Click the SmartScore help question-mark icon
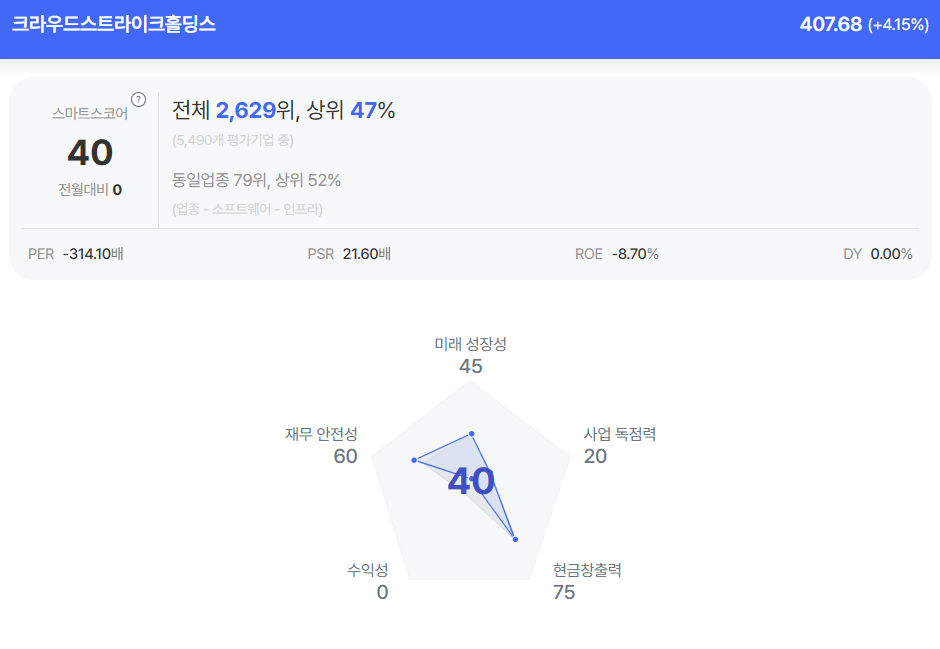940x649 pixels. 139,99
